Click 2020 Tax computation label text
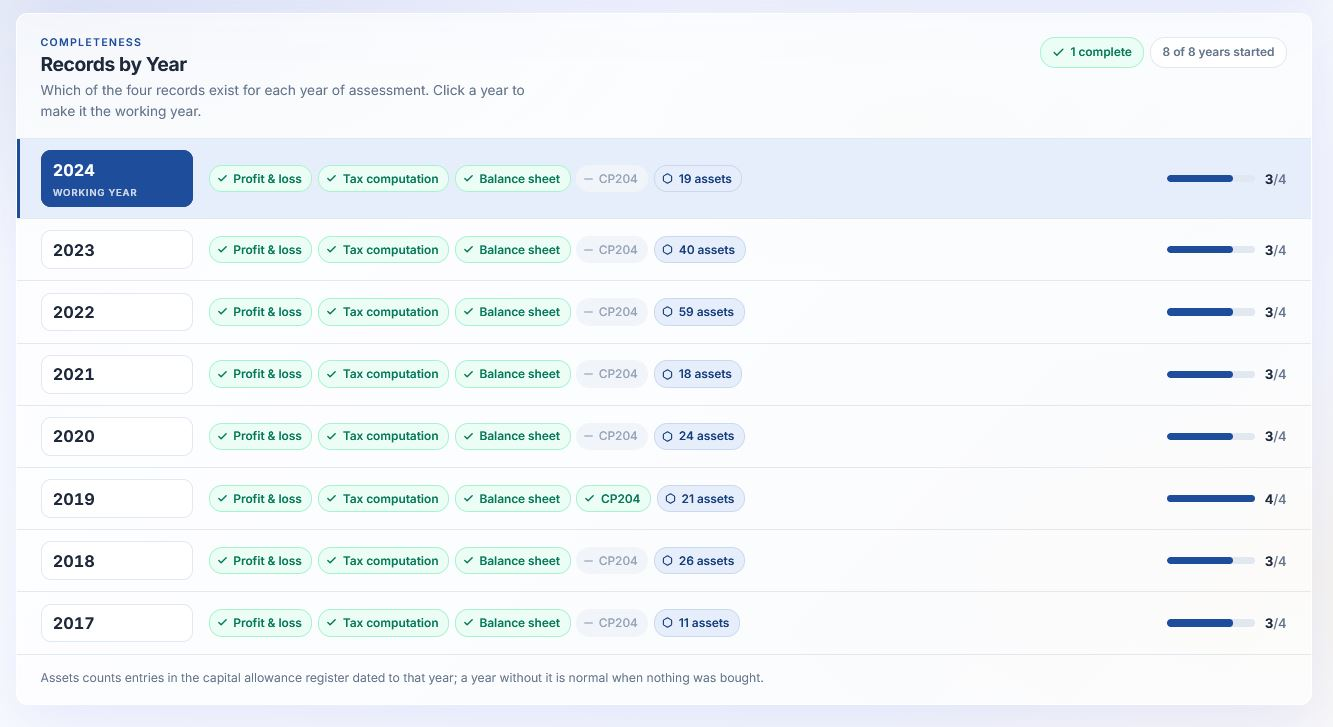Screen dimensions: 1333x727 [x=391, y=436]
